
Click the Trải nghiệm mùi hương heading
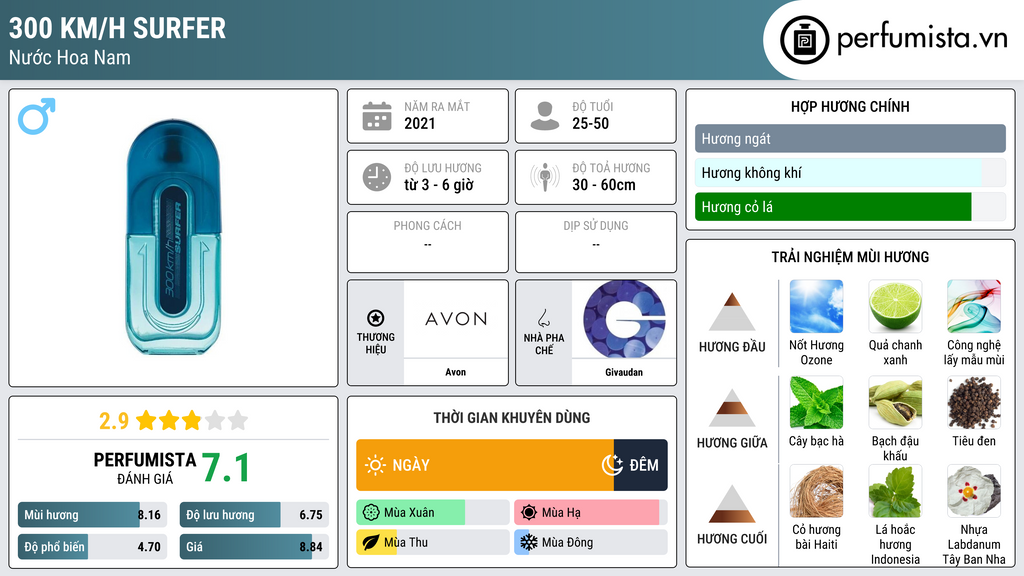(850, 257)
